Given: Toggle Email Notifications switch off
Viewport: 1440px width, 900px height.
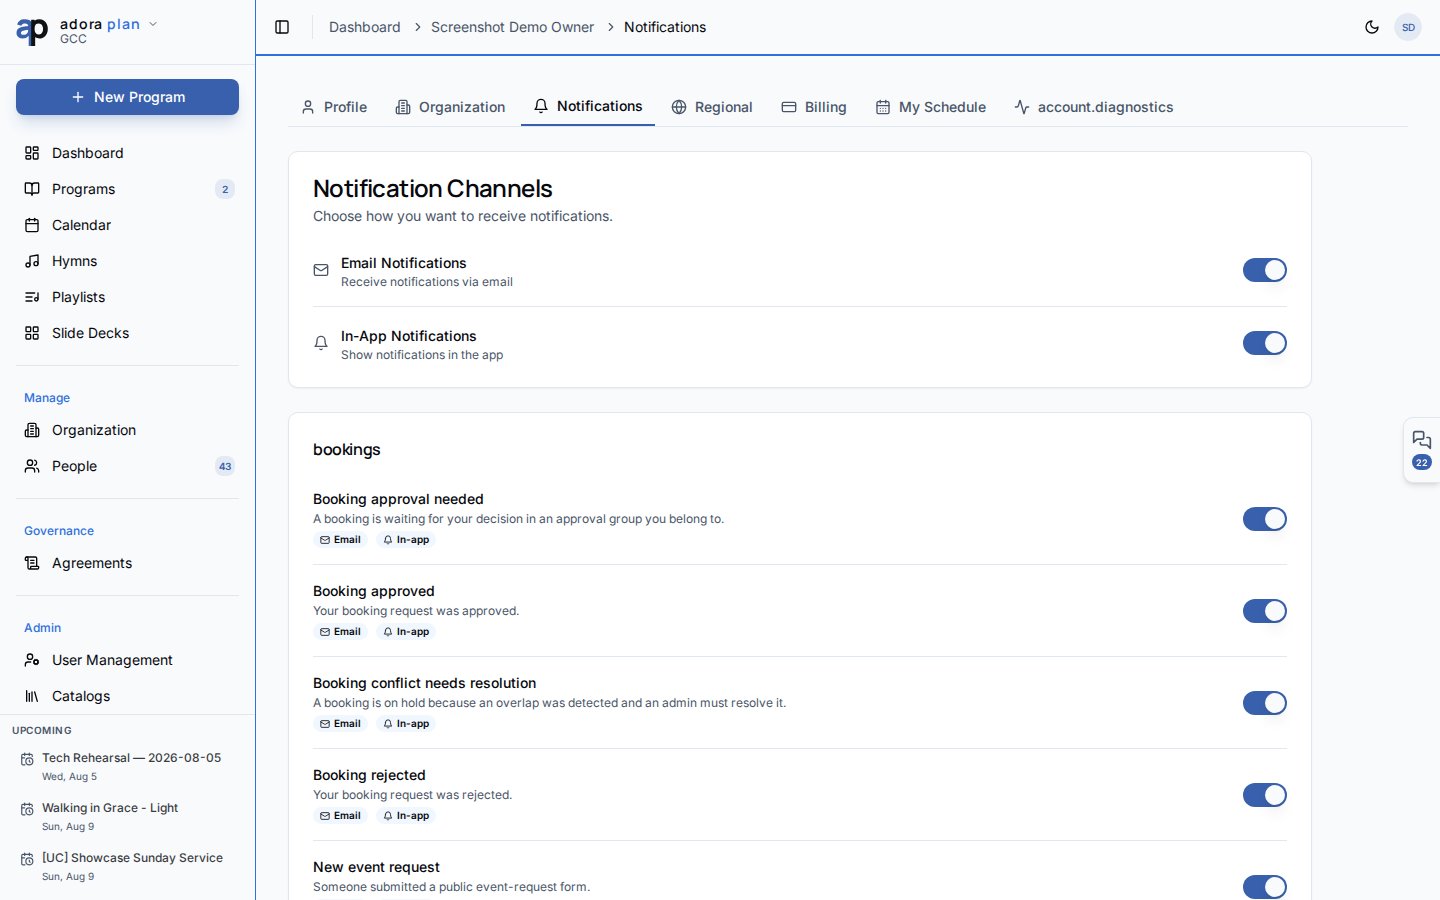Looking at the screenshot, I should (x=1265, y=270).
